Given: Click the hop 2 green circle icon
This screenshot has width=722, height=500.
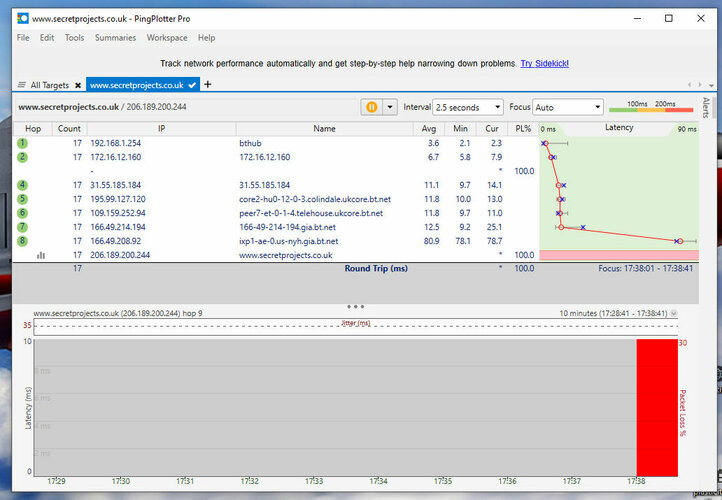Looking at the screenshot, I should 22,157.
